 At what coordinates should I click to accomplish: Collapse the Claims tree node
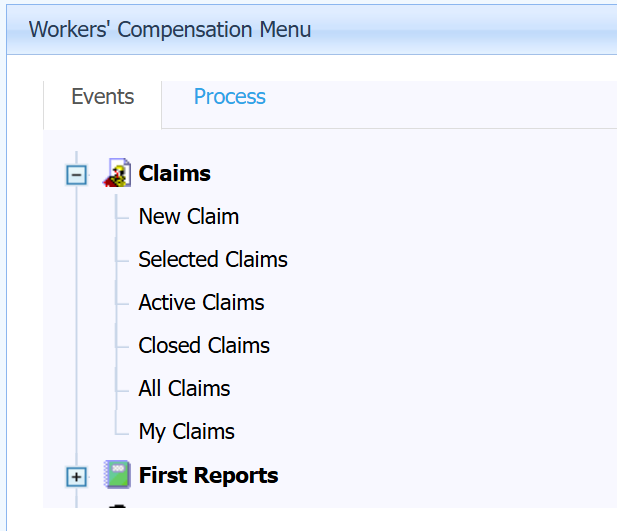coord(76,174)
